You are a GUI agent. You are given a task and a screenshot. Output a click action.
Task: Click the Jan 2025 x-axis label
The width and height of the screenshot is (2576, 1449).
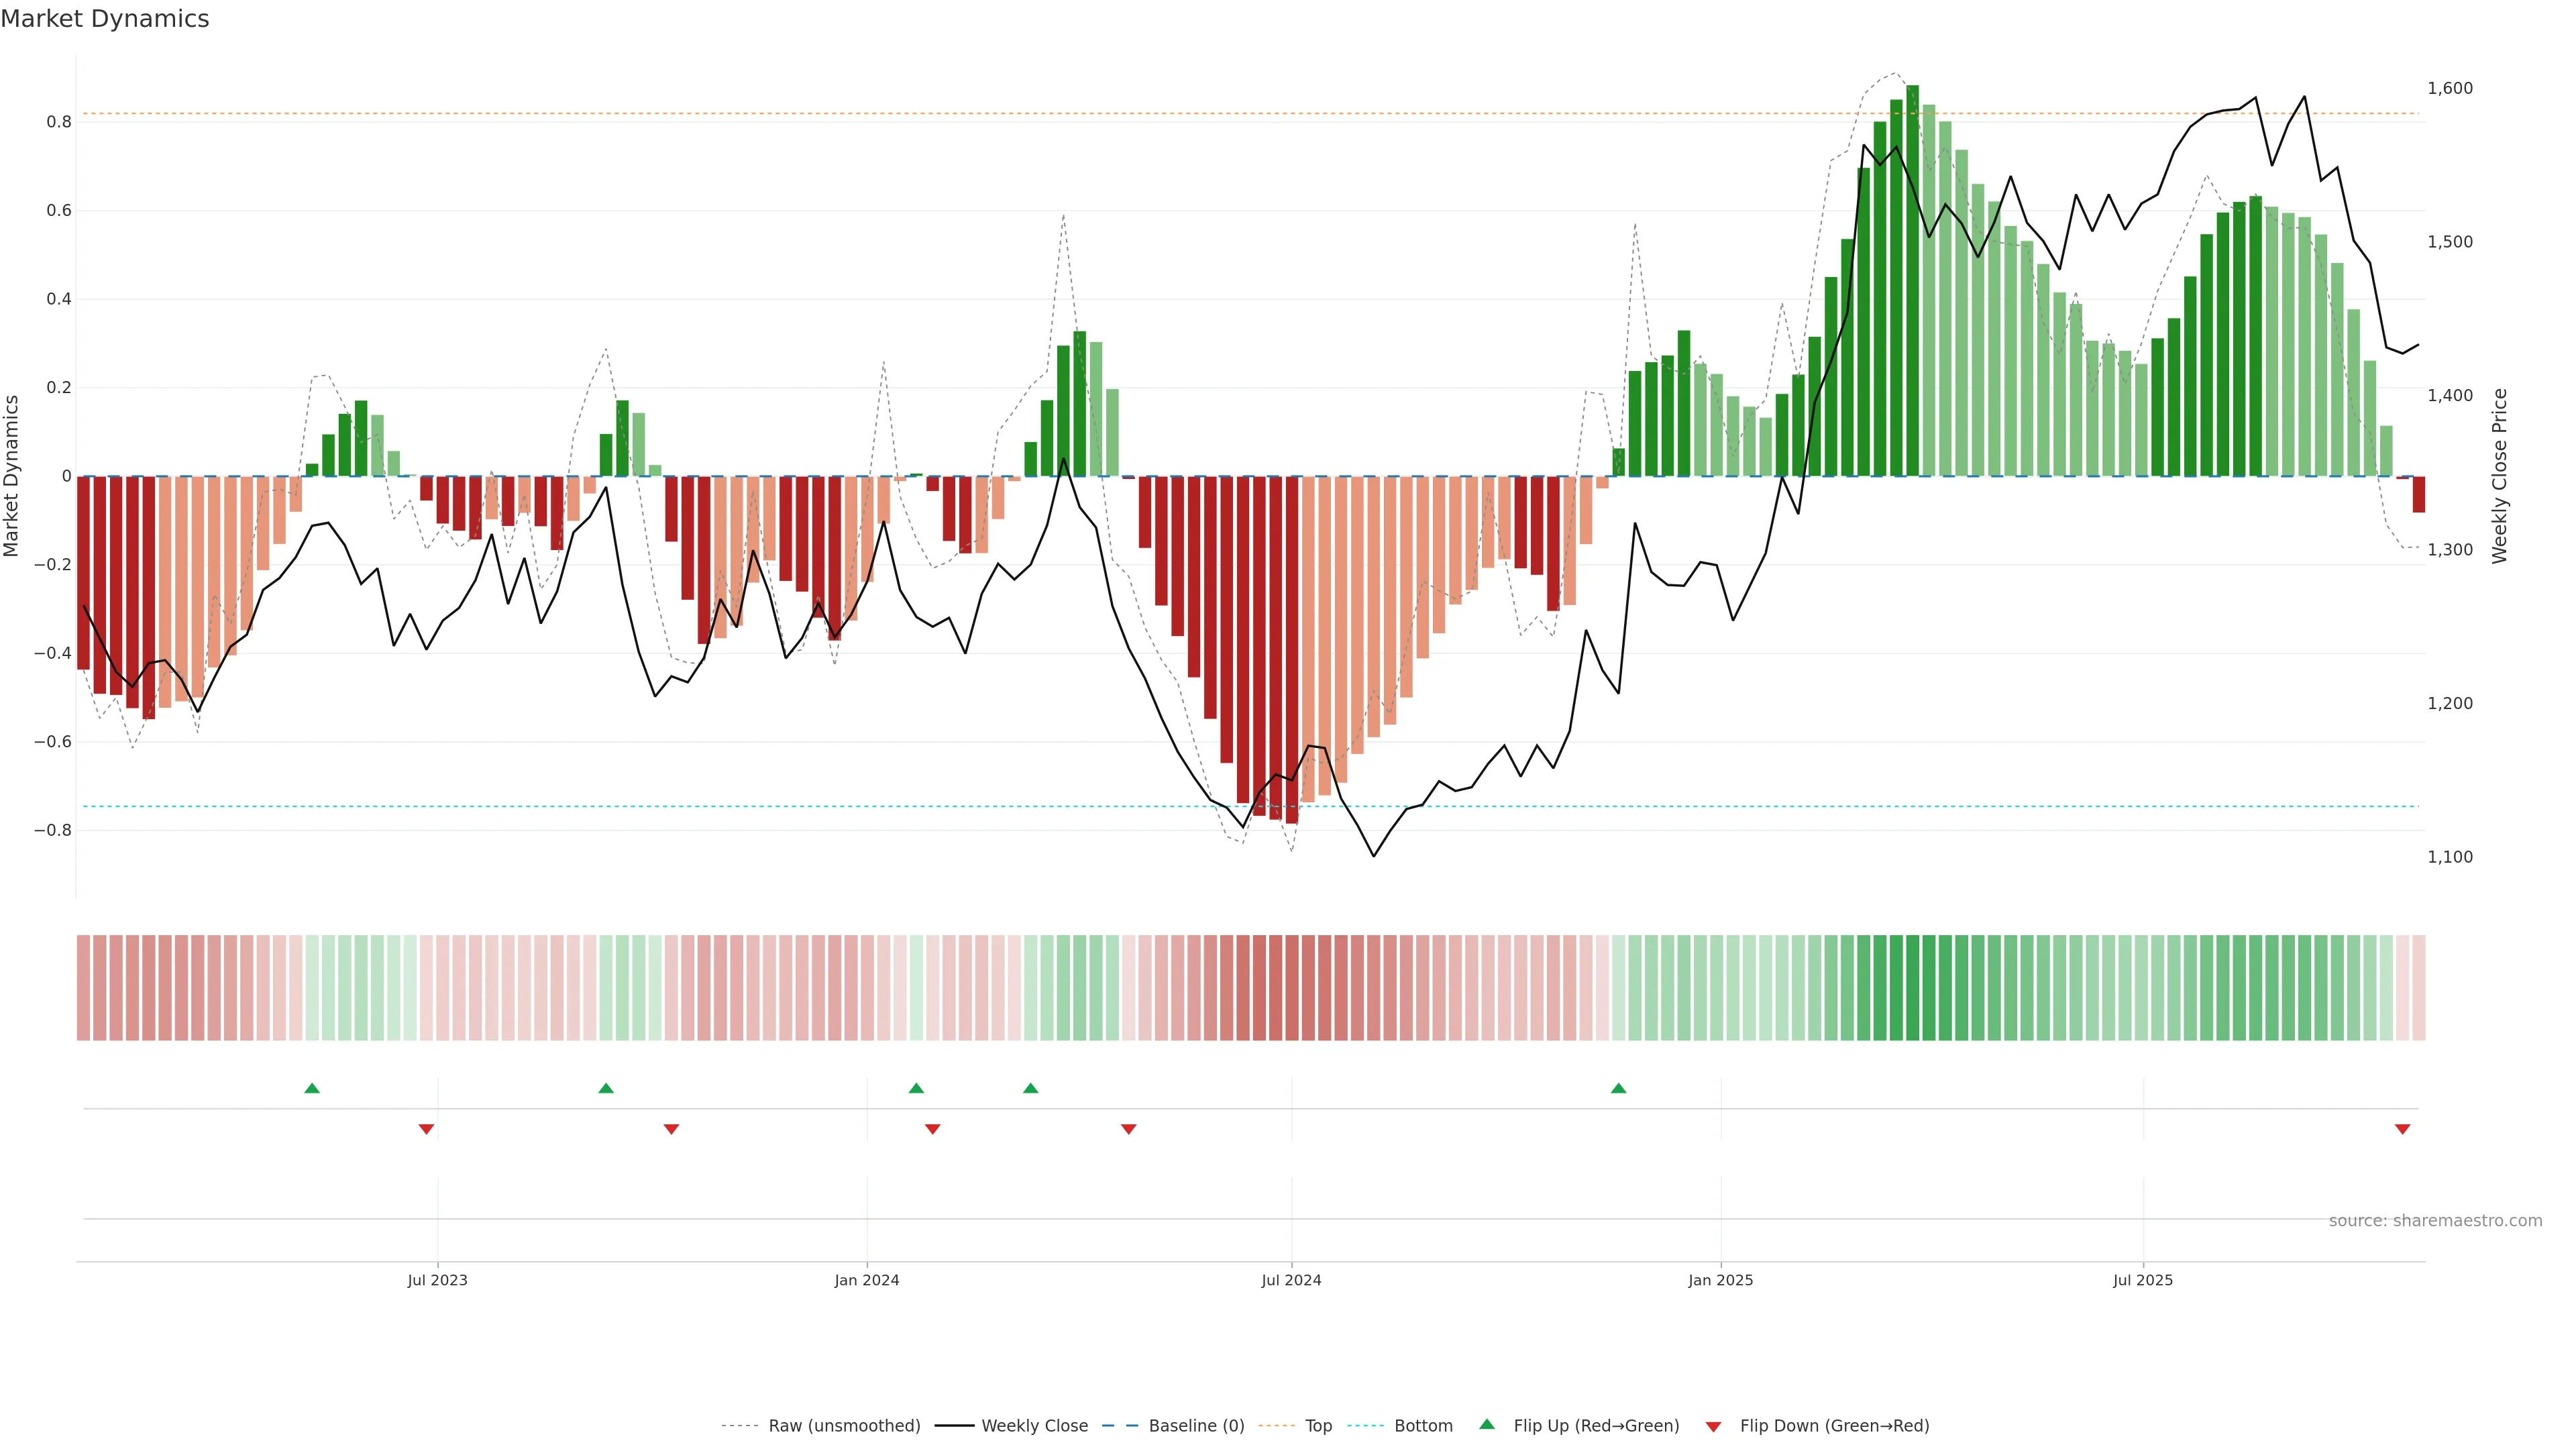tap(1720, 1280)
